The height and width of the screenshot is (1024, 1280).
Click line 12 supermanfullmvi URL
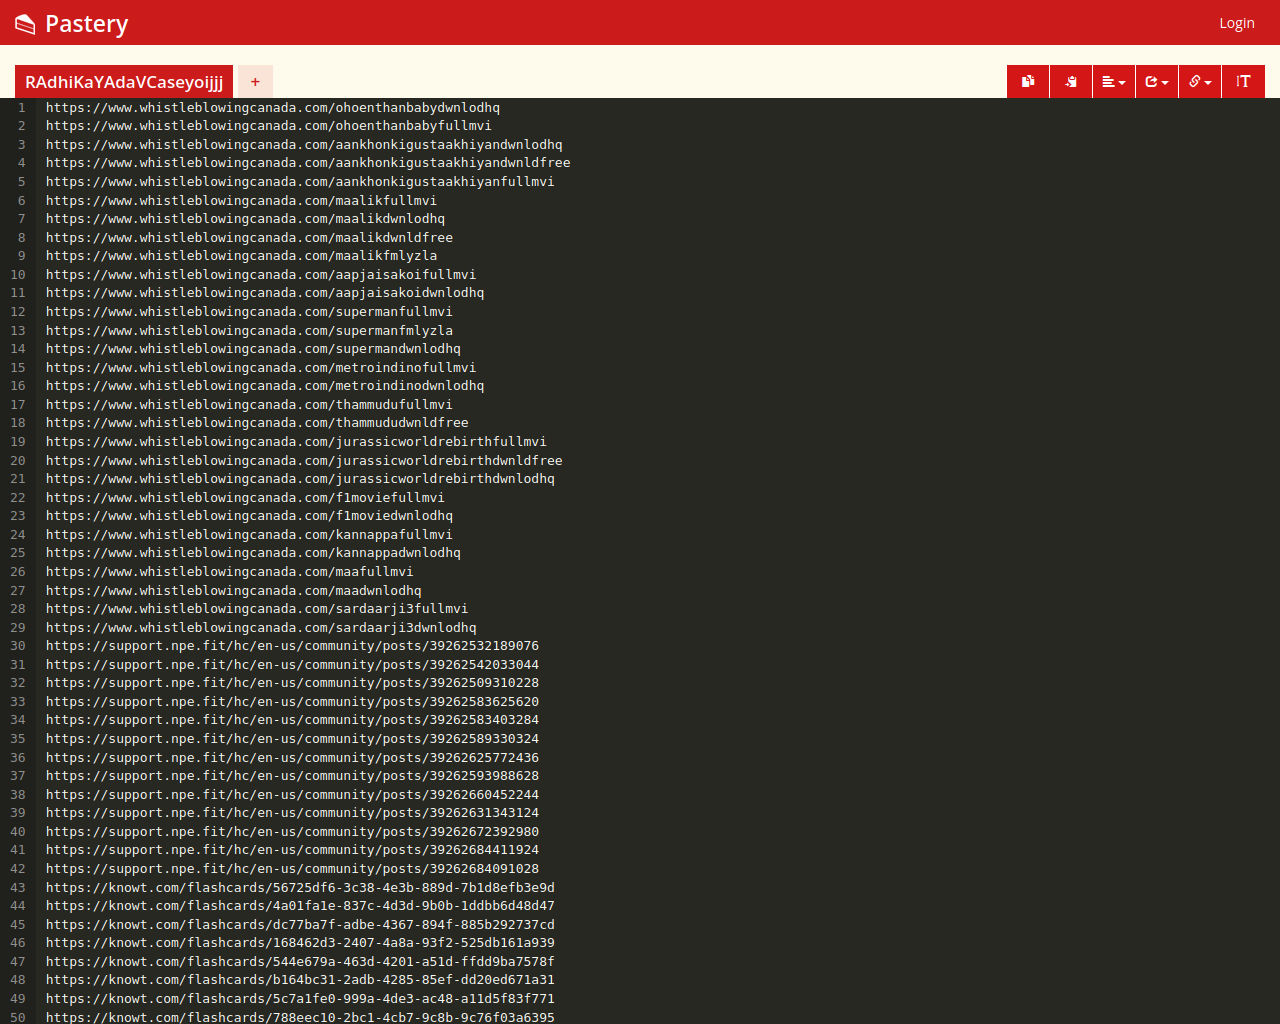[x=249, y=312]
